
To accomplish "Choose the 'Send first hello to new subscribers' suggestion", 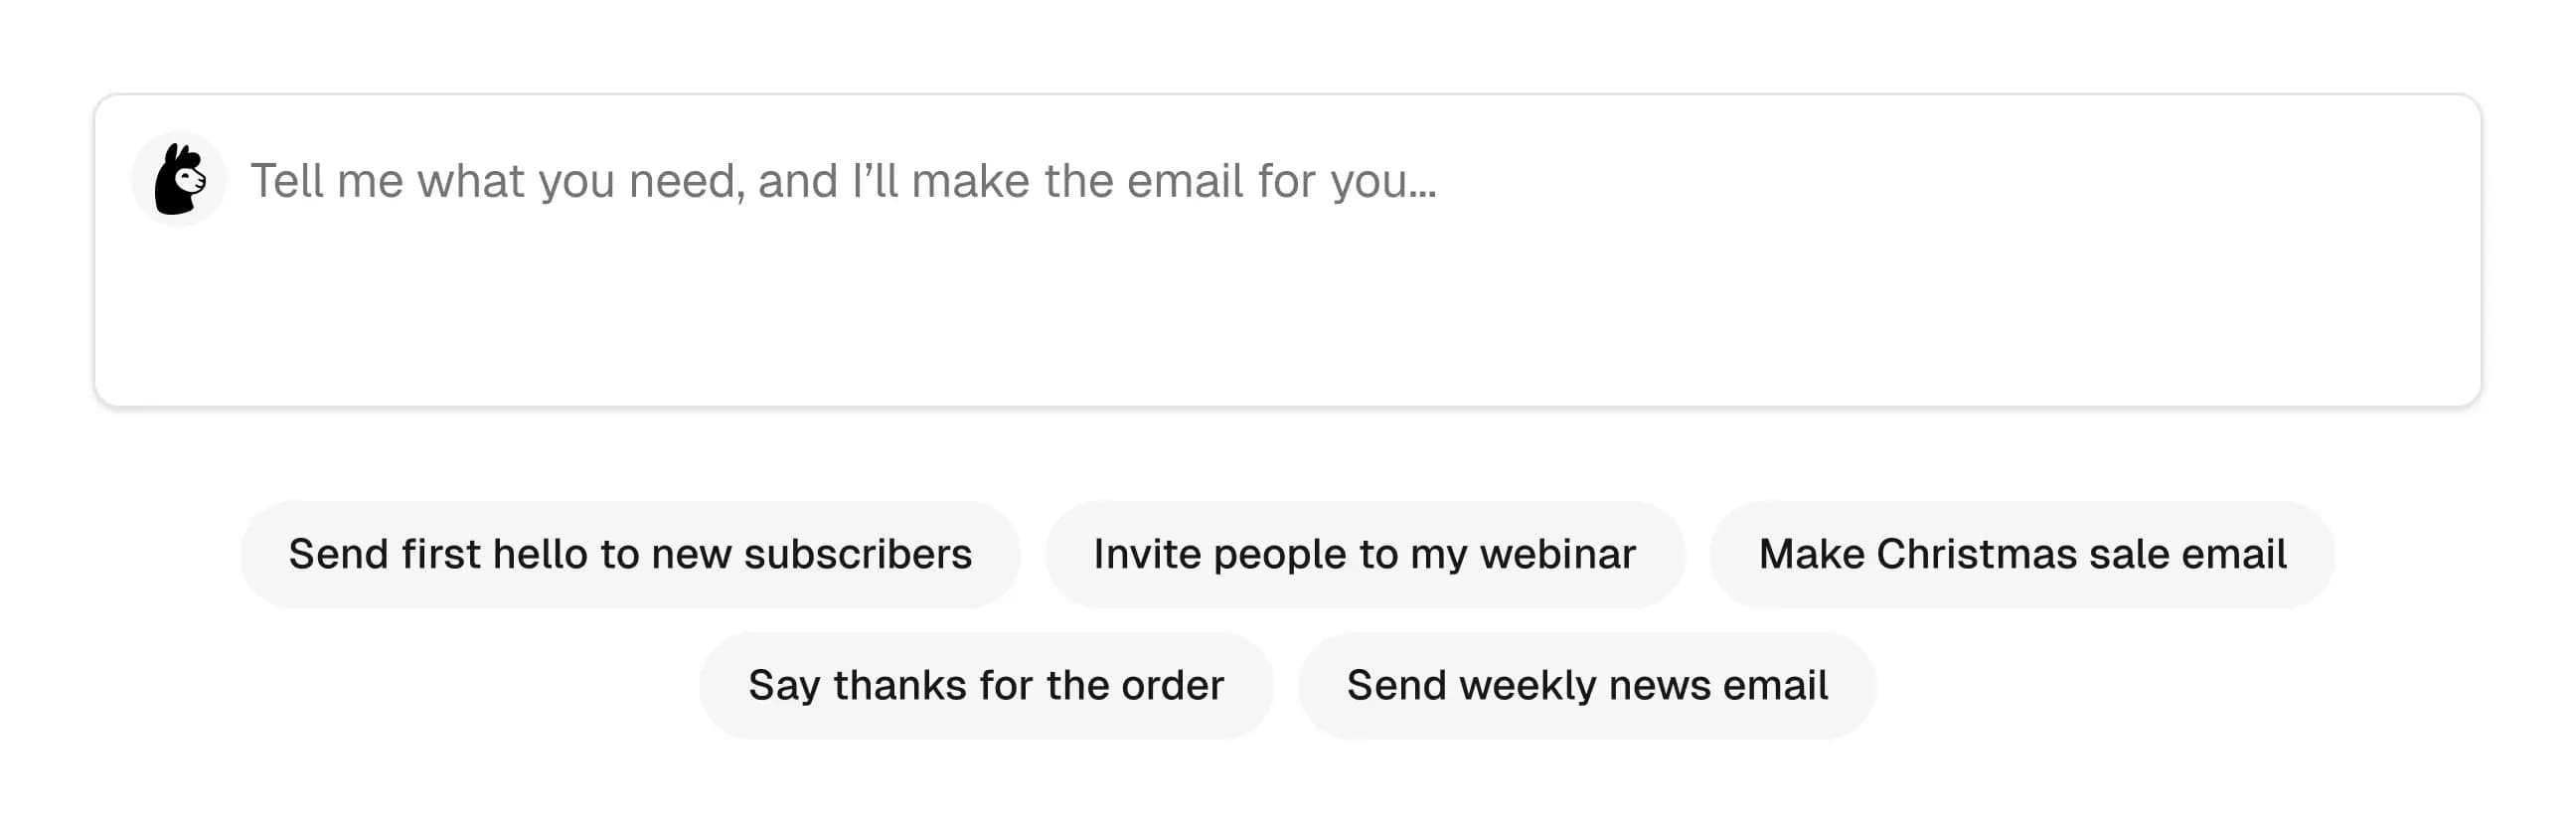I will pos(629,553).
